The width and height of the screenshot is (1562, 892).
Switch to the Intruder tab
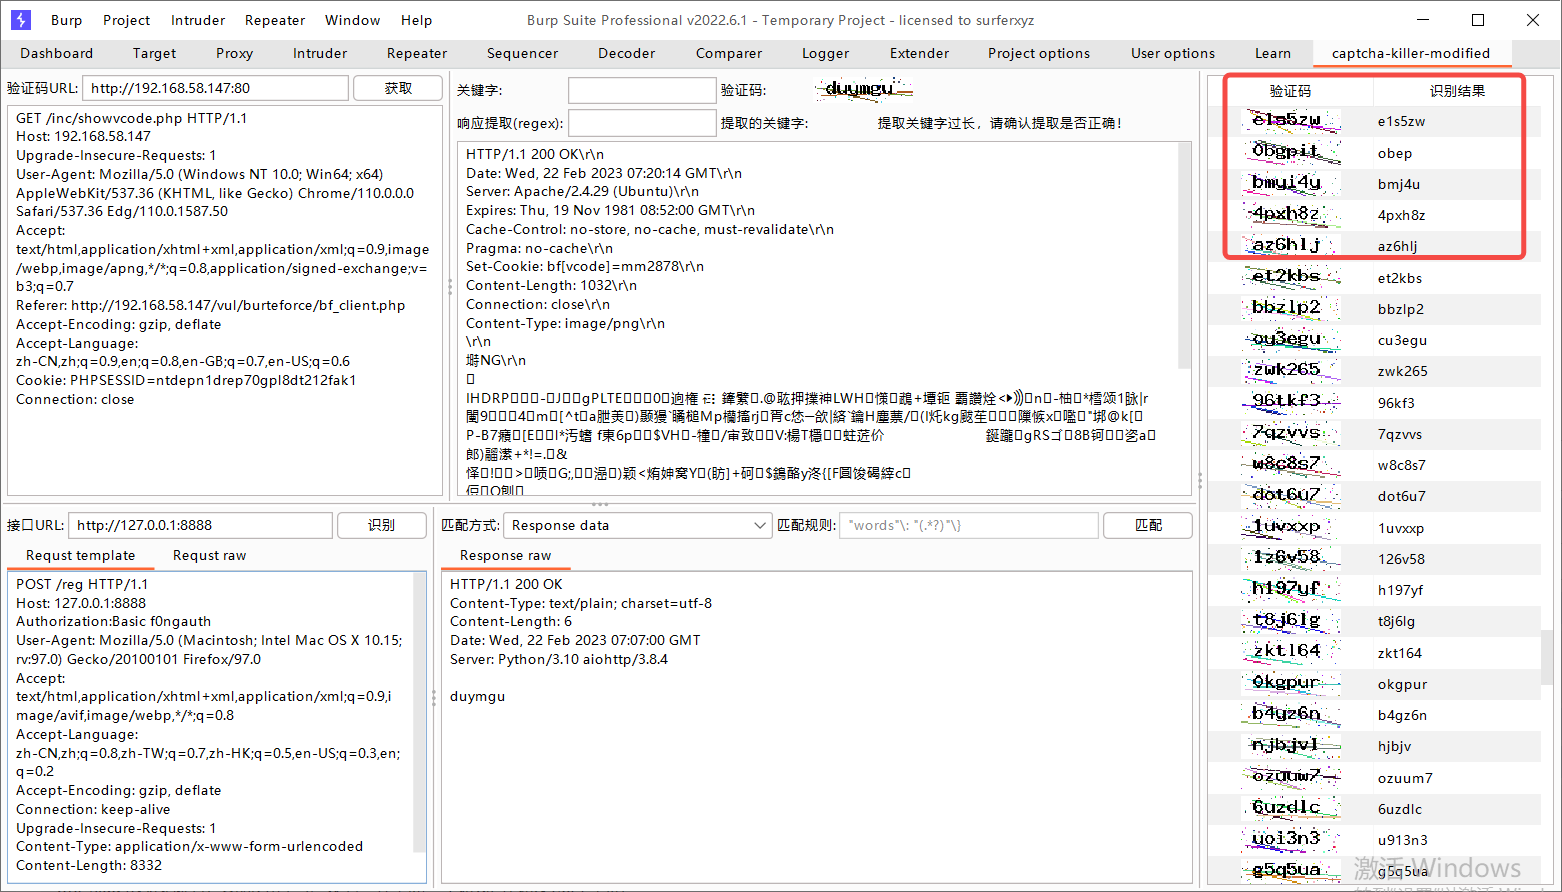[320, 53]
